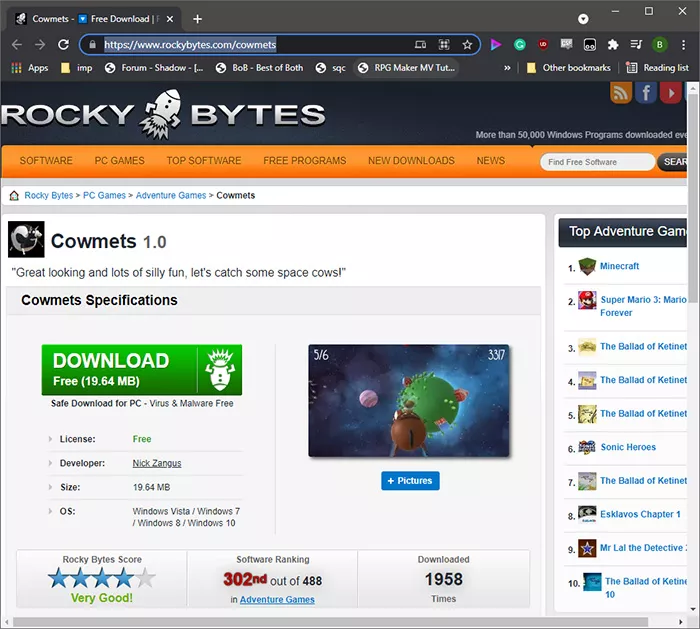Open the Rocky Bytes YouTube icon
The image size is (700, 629).
671,92
